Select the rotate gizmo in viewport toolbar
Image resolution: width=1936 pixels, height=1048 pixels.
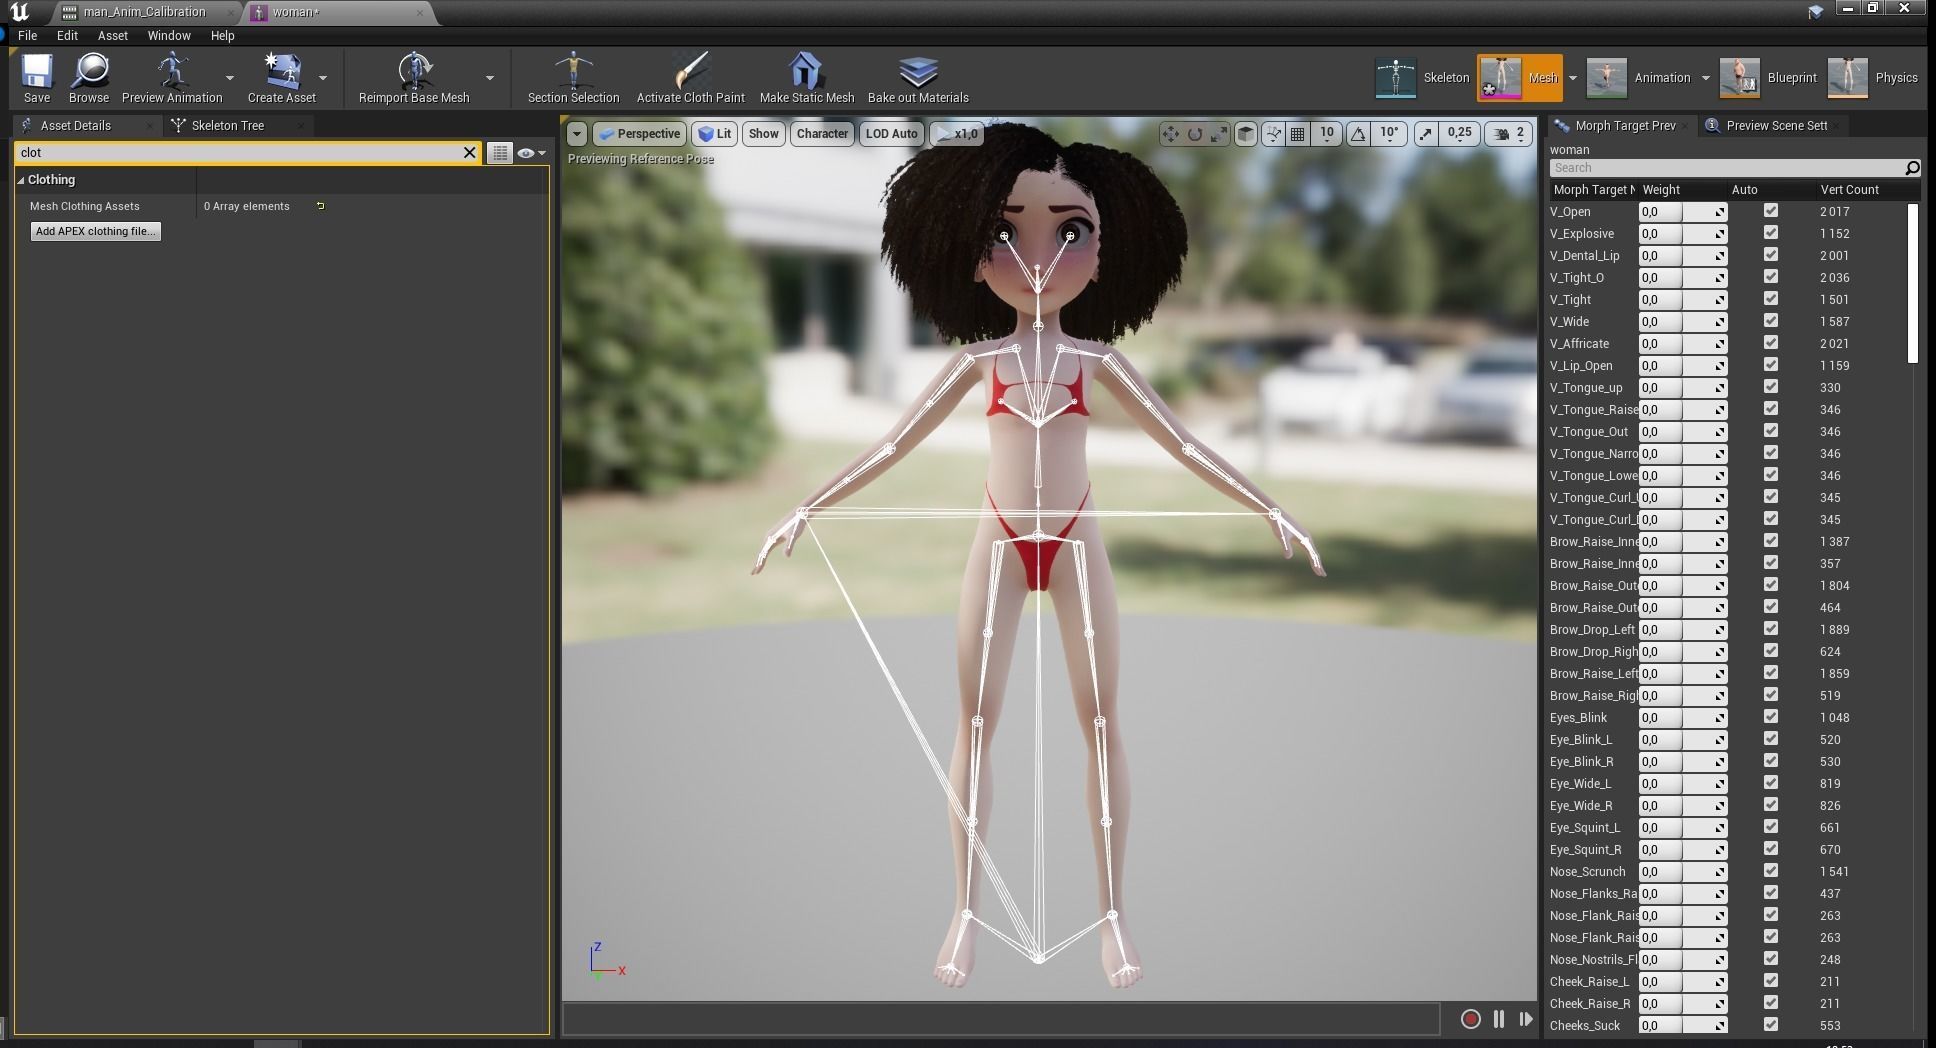[x=1195, y=134]
